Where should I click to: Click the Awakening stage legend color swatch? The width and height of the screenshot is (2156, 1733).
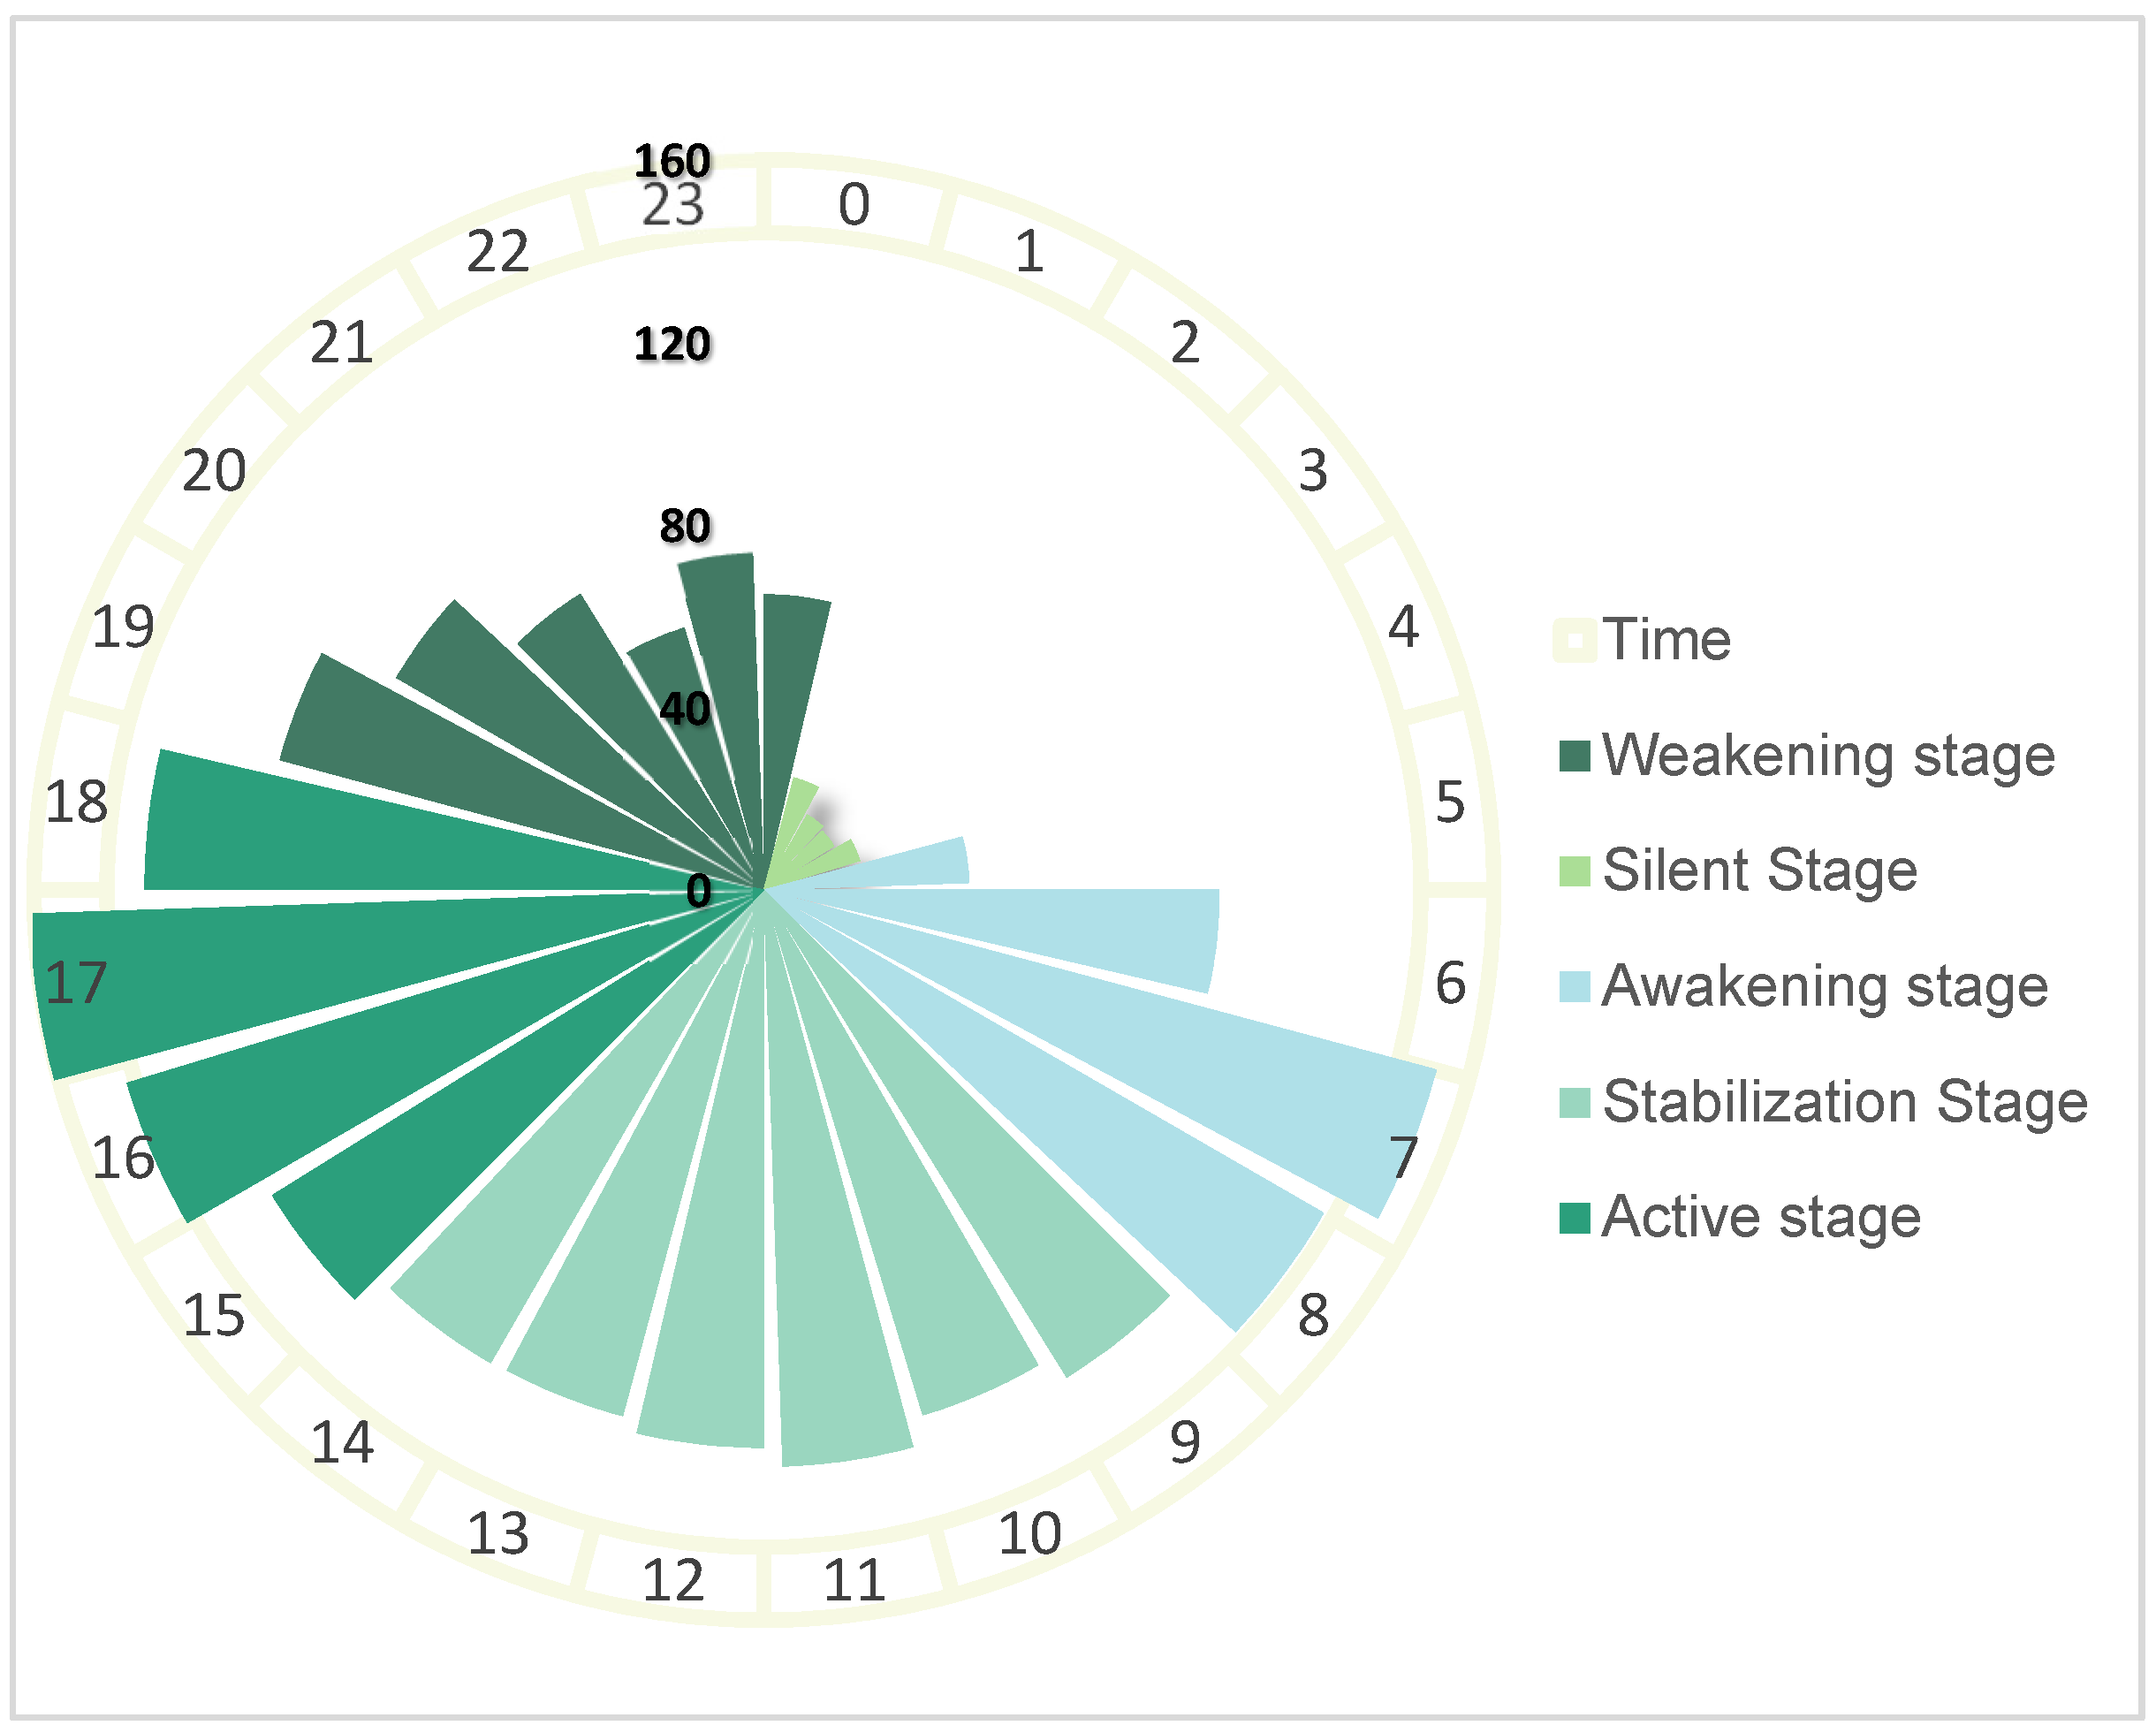(x=1574, y=987)
